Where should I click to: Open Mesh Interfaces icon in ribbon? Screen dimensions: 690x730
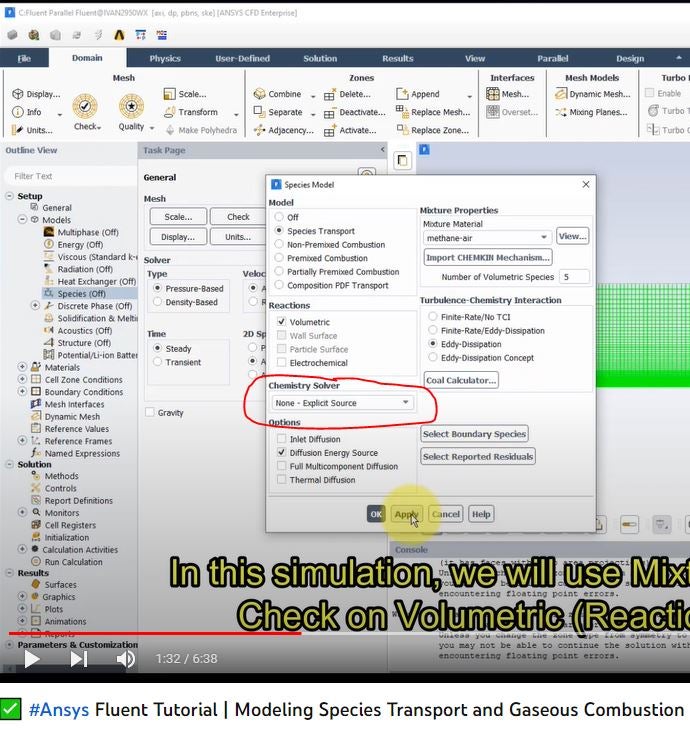coord(493,94)
